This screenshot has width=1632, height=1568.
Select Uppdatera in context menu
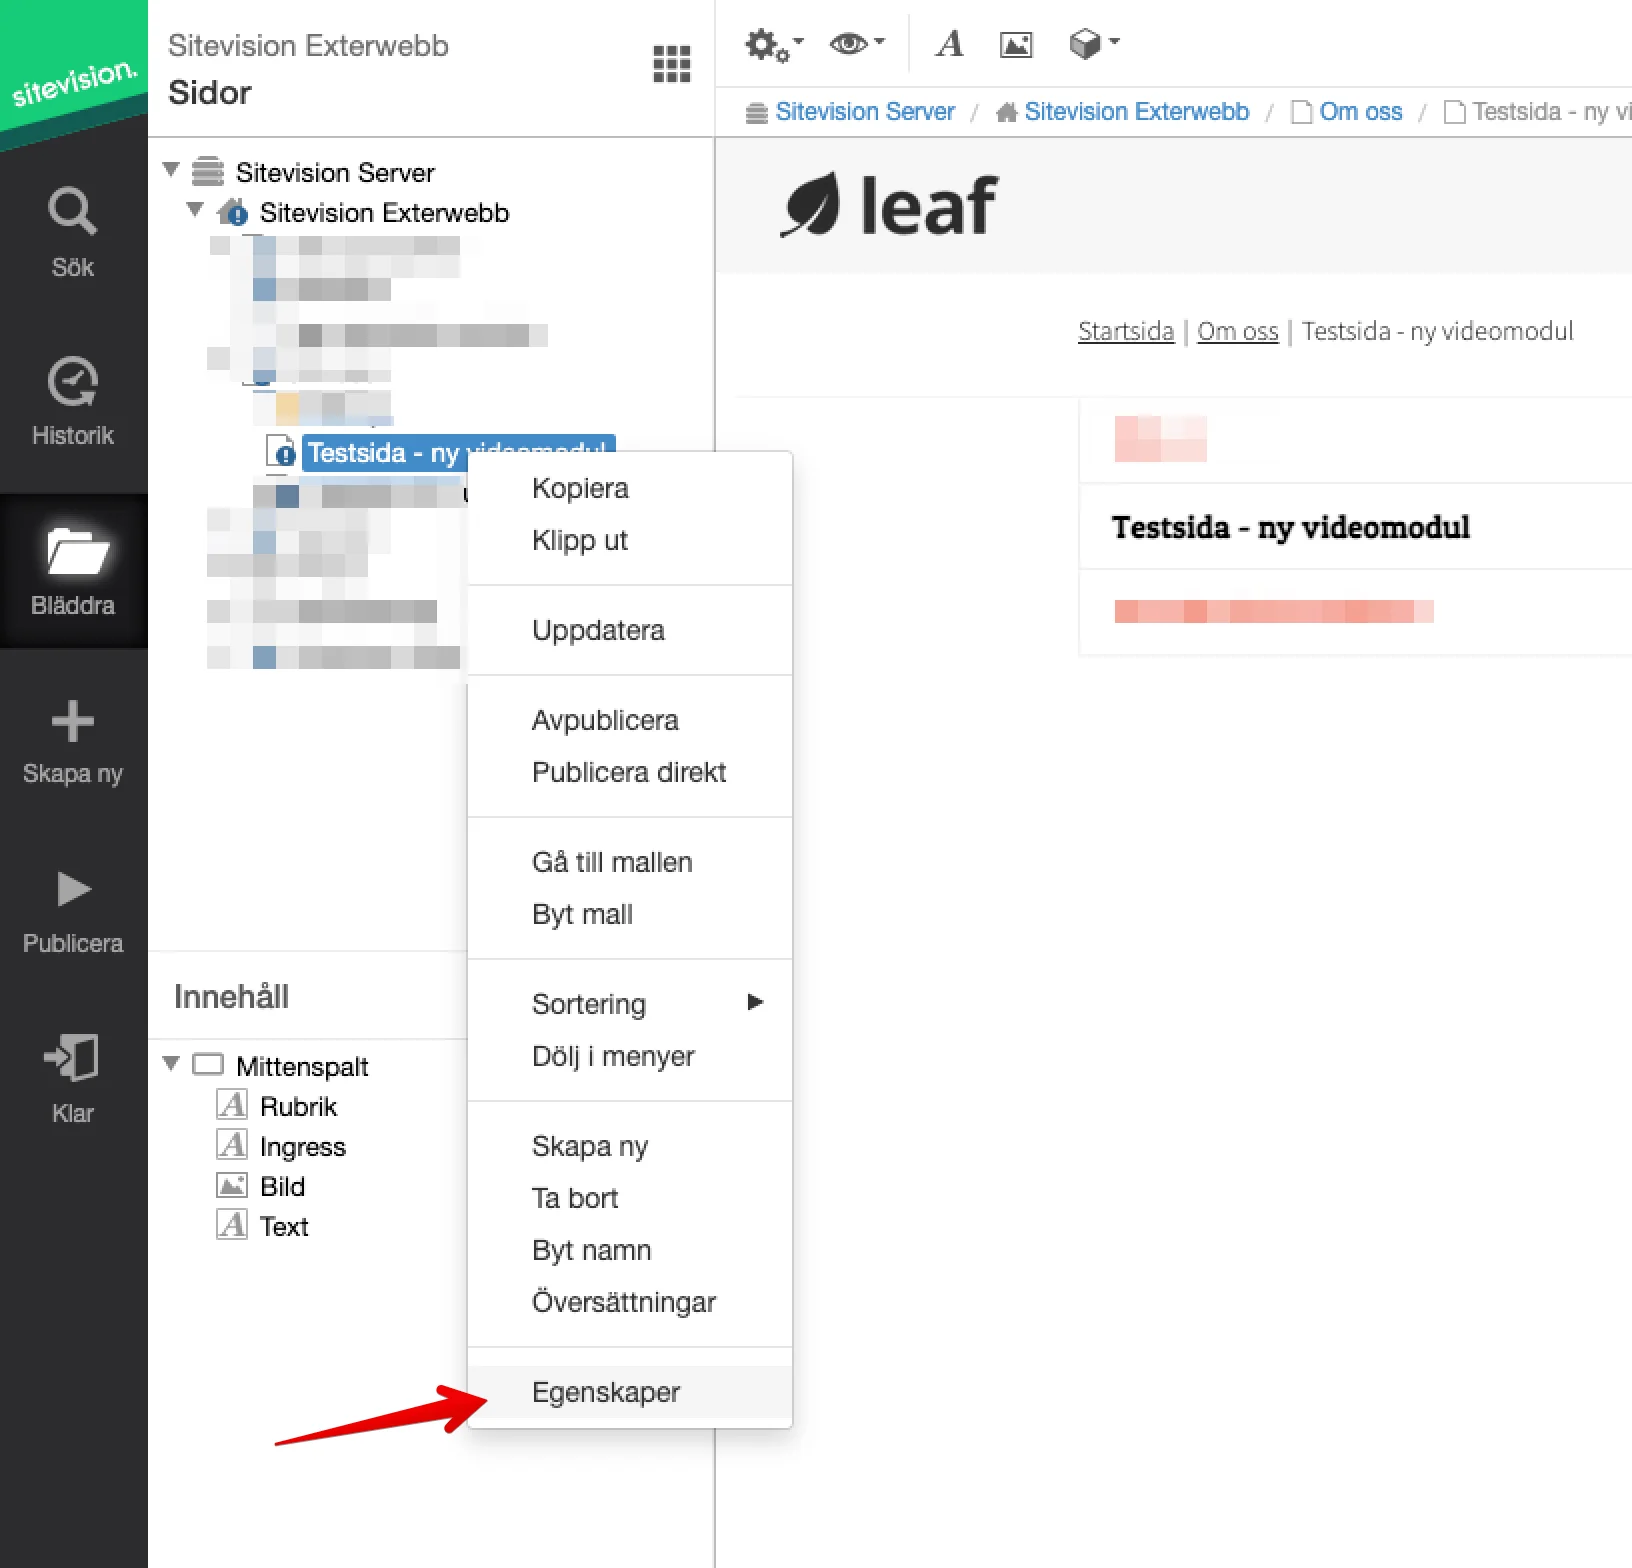pos(630,630)
